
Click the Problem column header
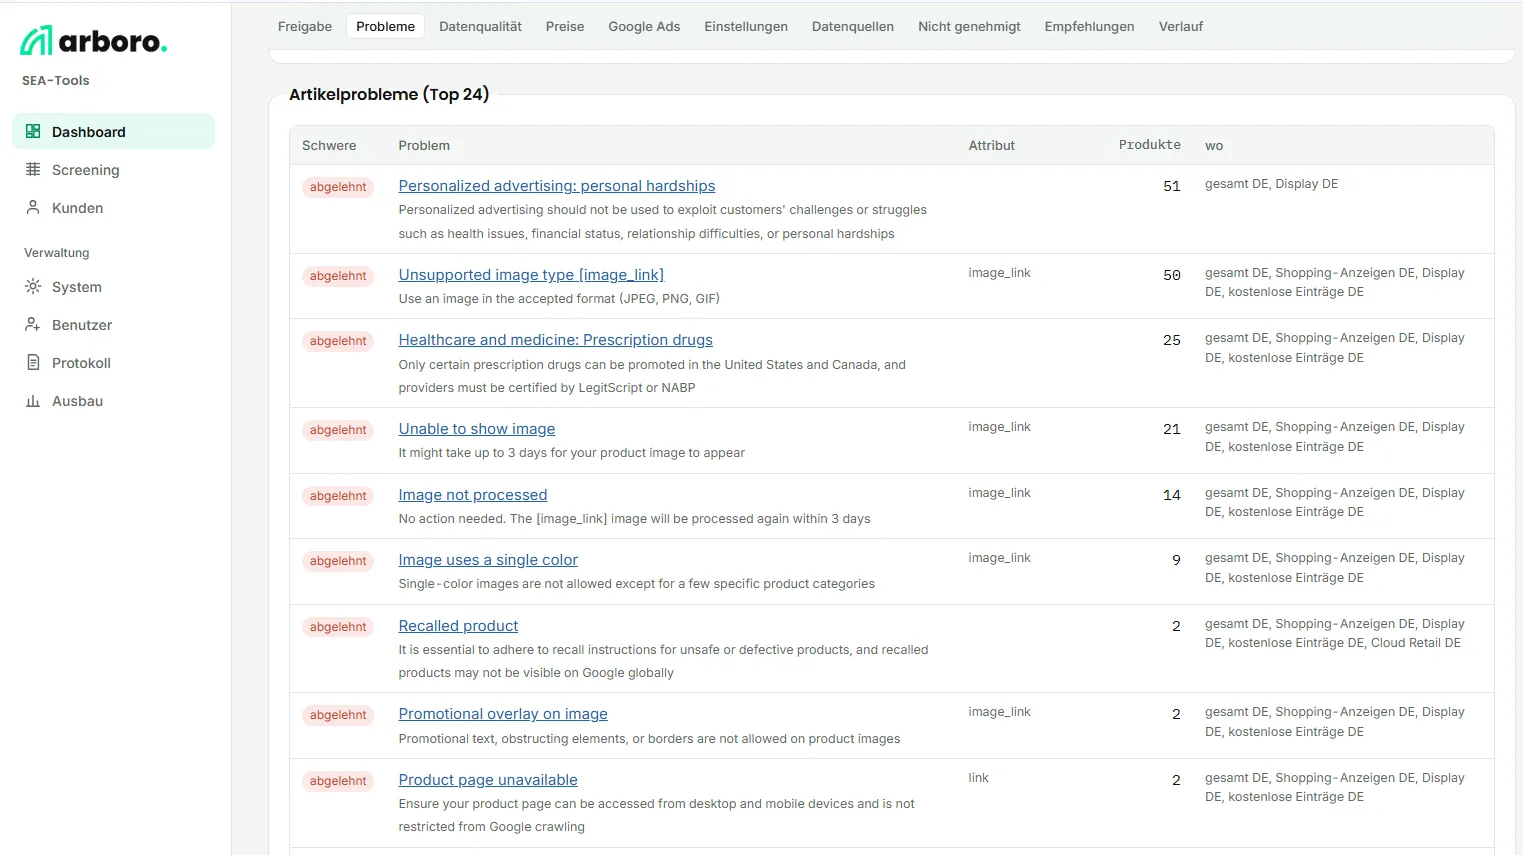[x=424, y=145]
